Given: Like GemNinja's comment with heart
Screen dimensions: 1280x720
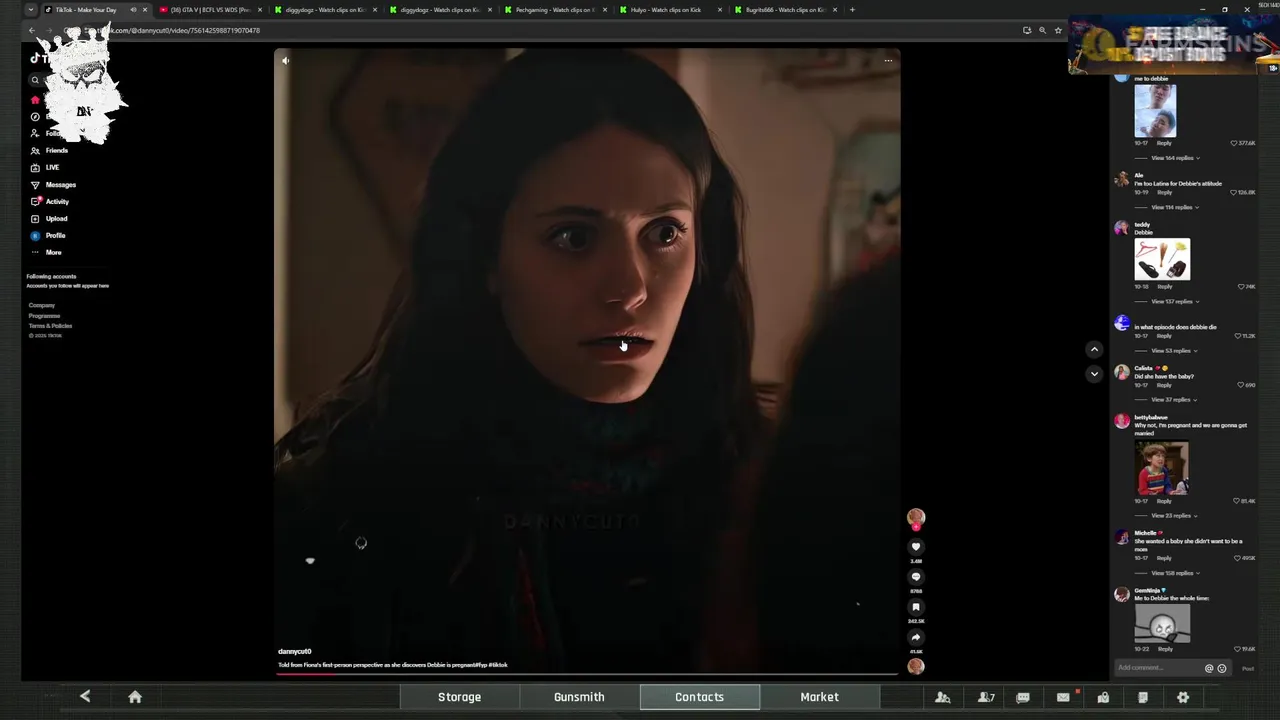Looking at the screenshot, I should 1237,649.
